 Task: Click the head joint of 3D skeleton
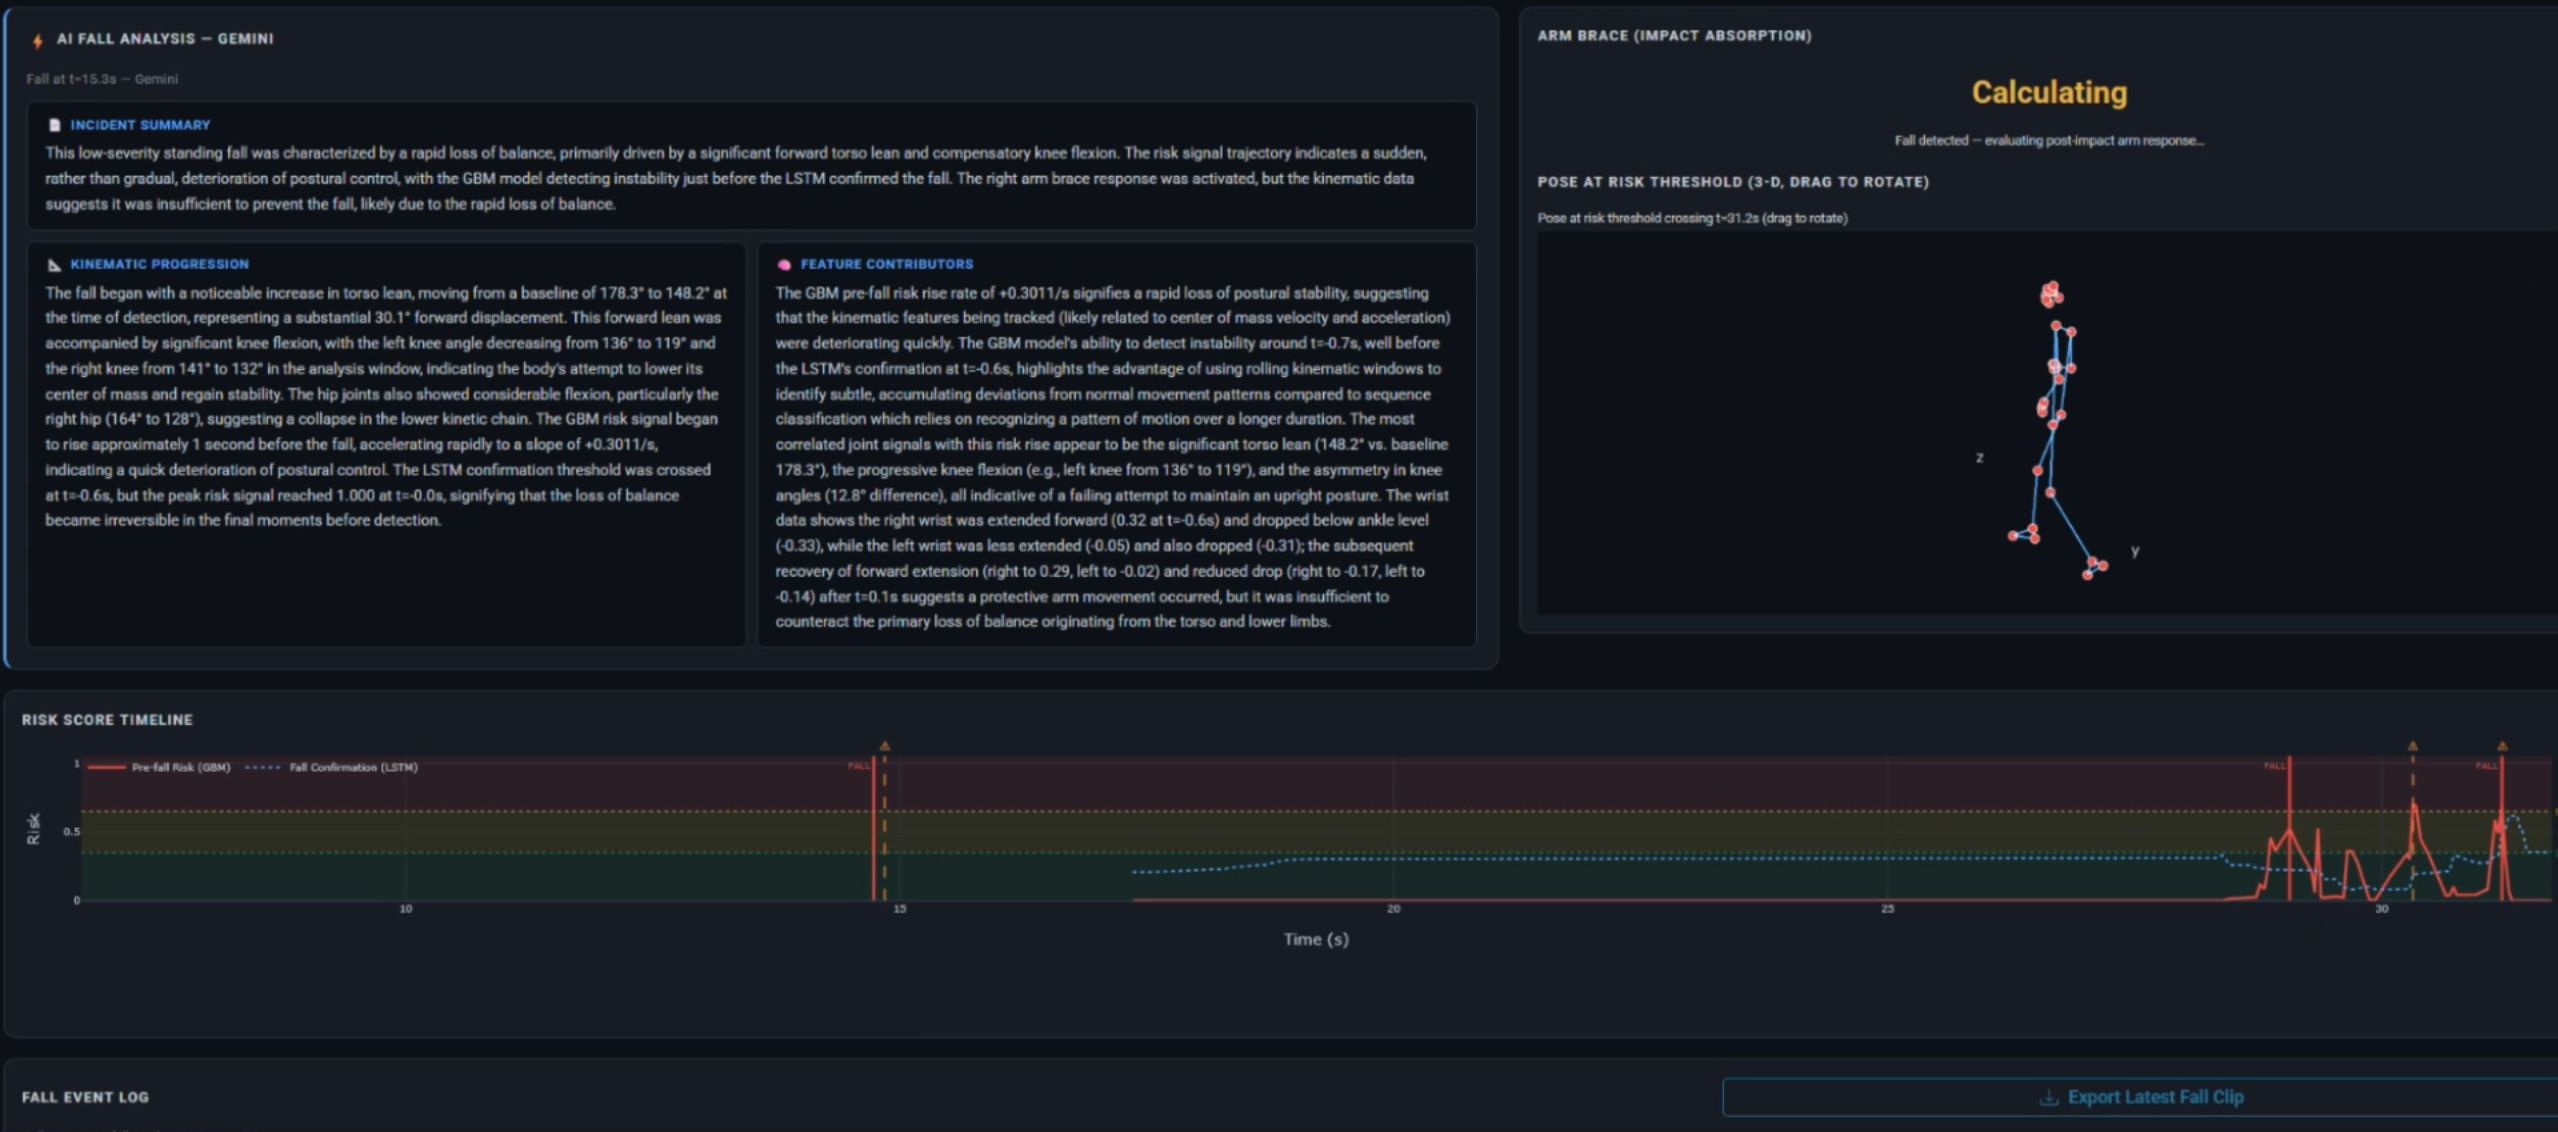click(2051, 294)
